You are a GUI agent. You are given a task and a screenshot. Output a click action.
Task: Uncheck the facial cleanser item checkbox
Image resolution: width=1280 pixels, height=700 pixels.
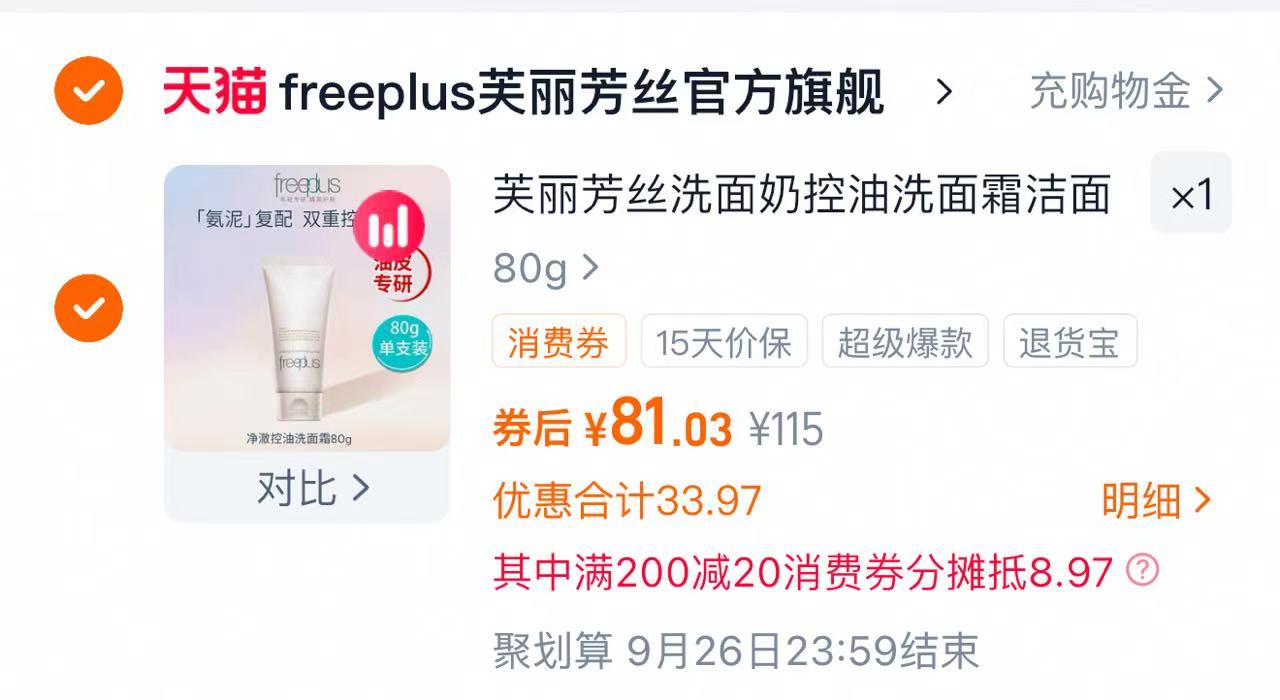point(89,308)
